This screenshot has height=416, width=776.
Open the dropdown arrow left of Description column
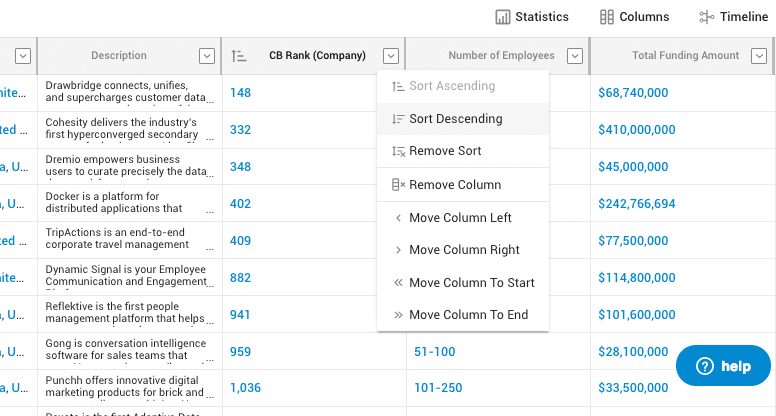coord(23,56)
